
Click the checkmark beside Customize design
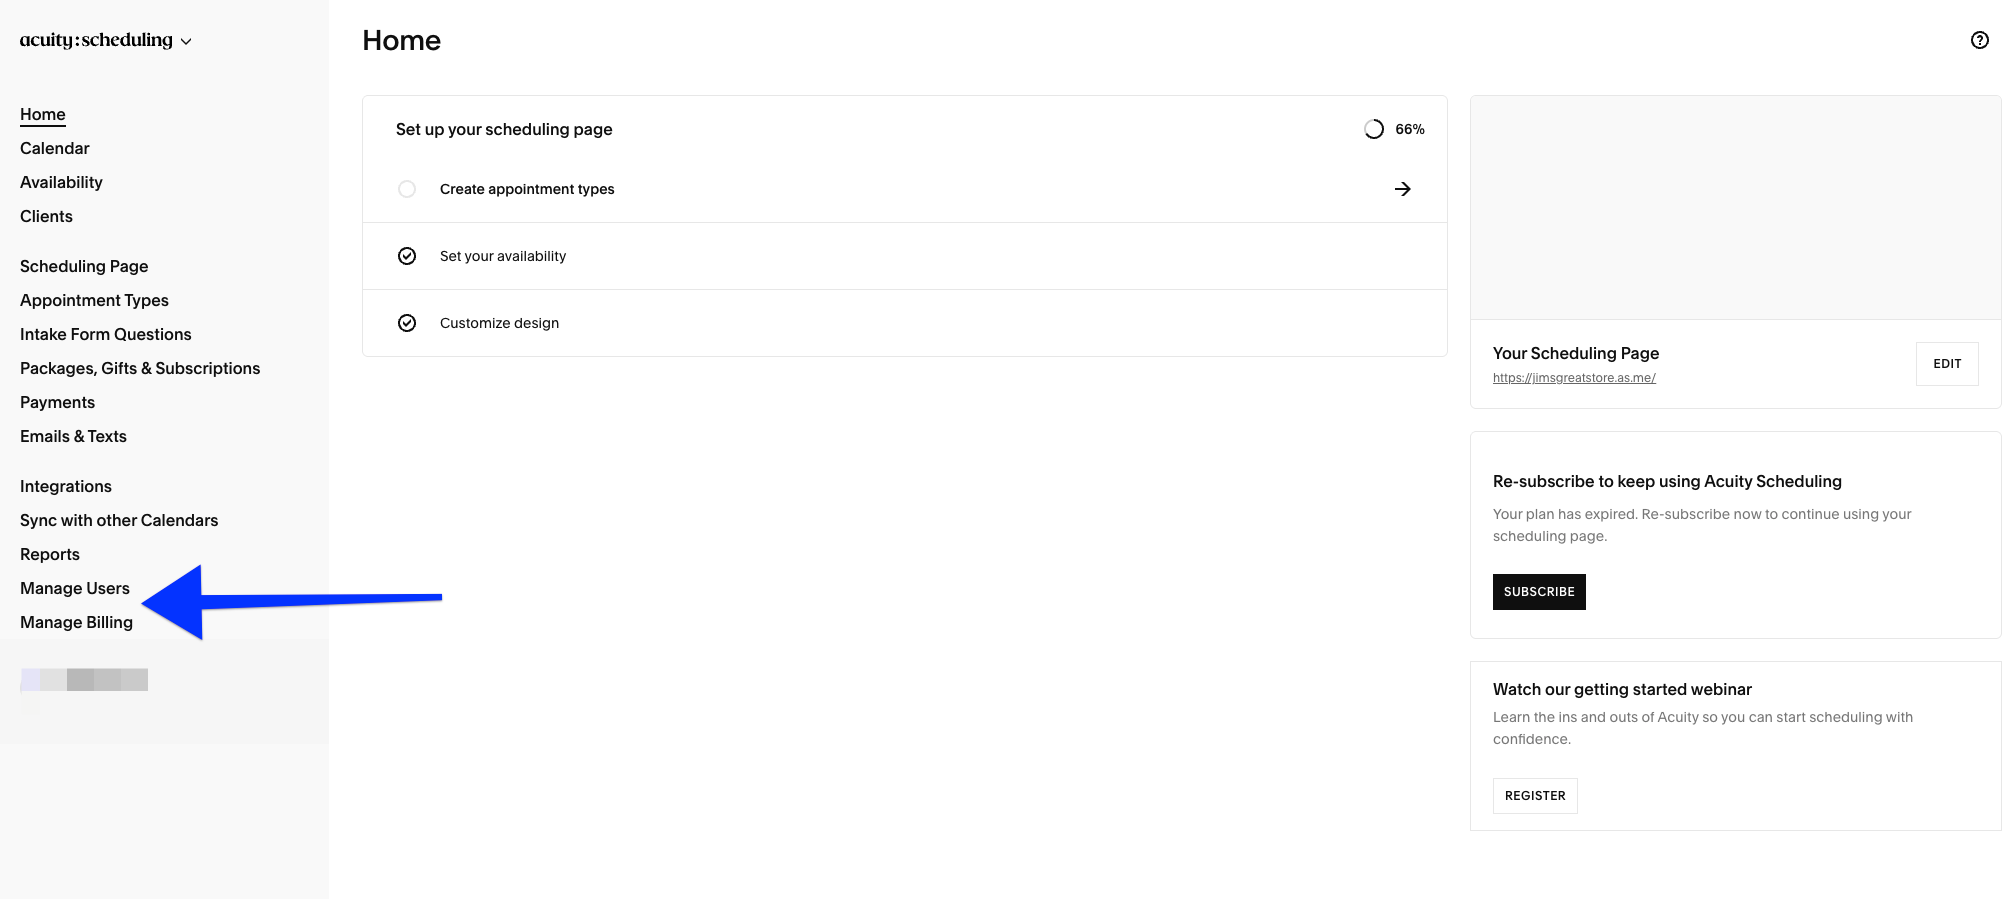tap(407, 323)
